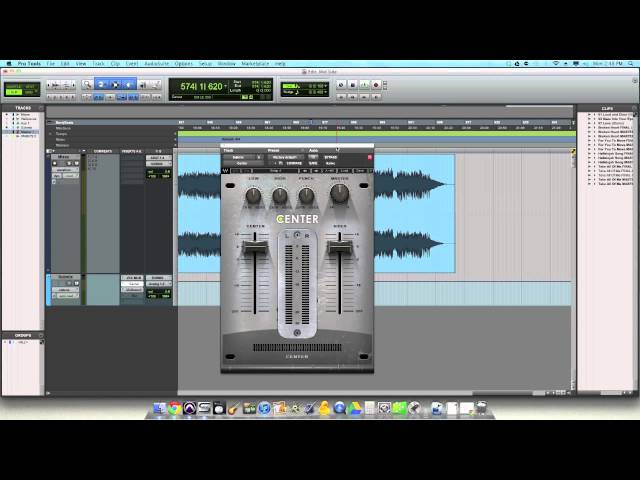Select the Pencil tool
The width and height of the screenshot is (640, 480).
pos(156,85)
